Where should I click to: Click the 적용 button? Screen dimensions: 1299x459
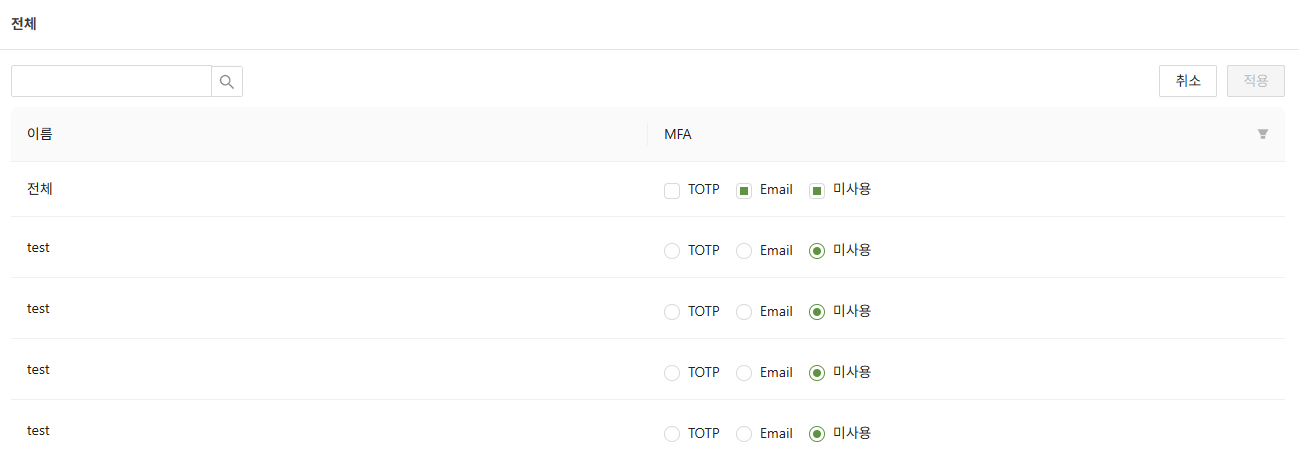pyautogui.click(x=1256, y=81)
